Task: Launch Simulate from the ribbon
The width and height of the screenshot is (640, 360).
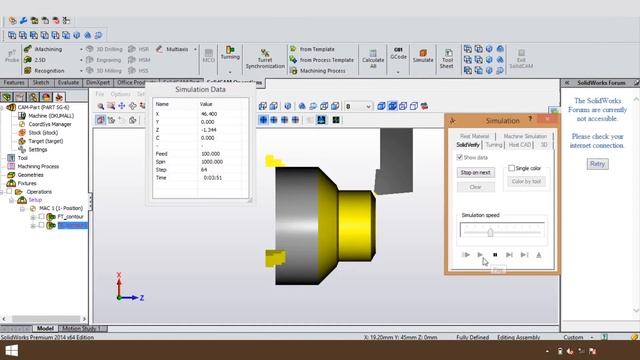Action: tap(423, 56)
